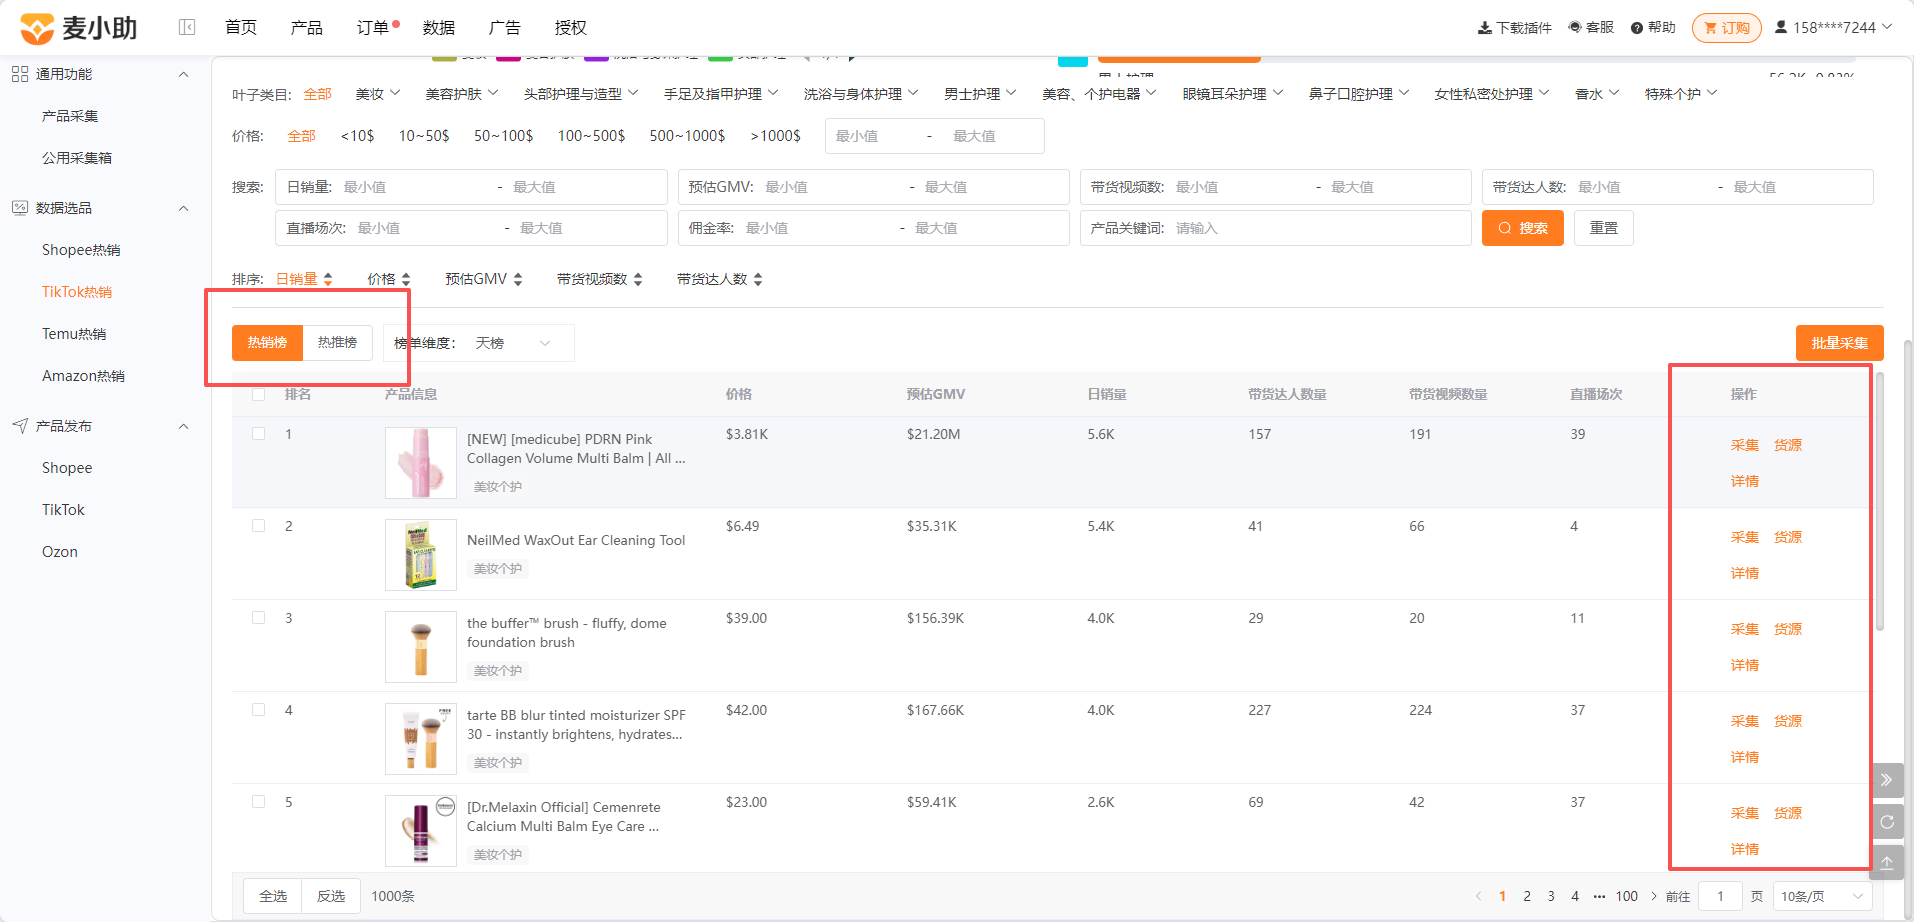Open 客服 customer service

coord(1591,28)
